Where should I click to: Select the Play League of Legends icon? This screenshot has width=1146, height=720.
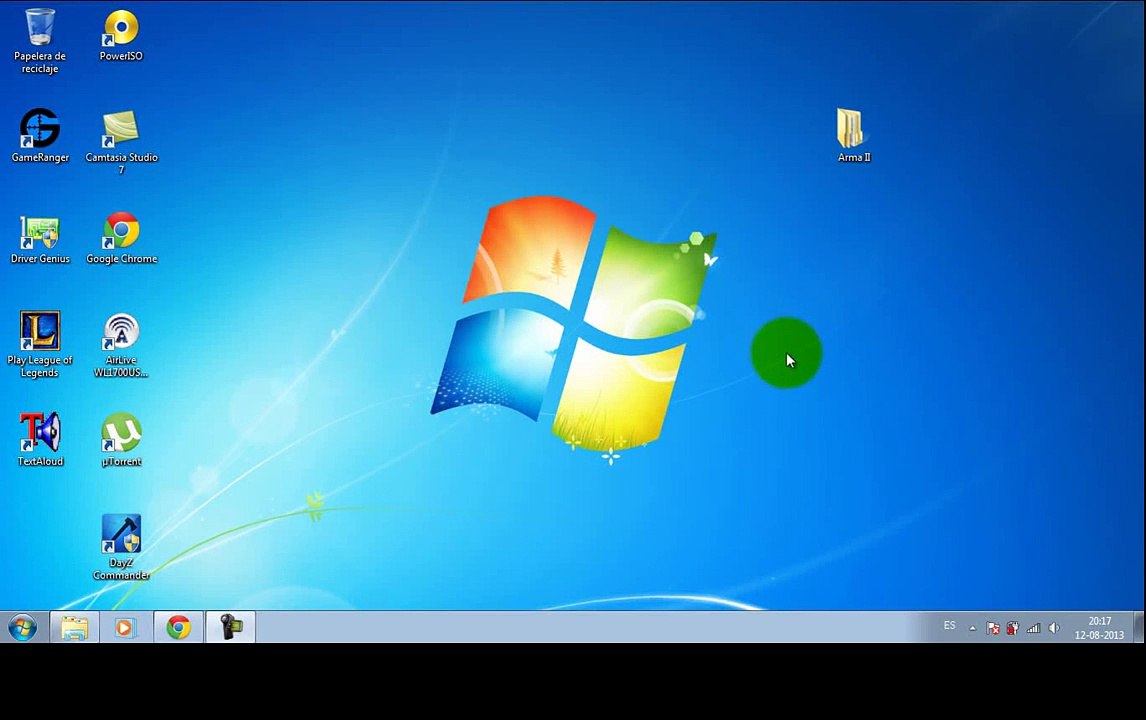39,344
